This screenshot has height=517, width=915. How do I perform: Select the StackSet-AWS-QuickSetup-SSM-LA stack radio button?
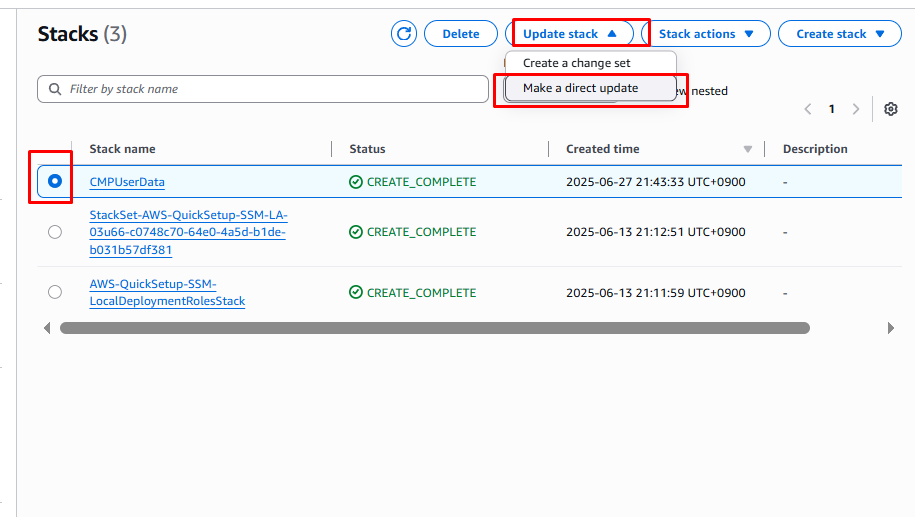pyautogui.click(x=55, y=232)
